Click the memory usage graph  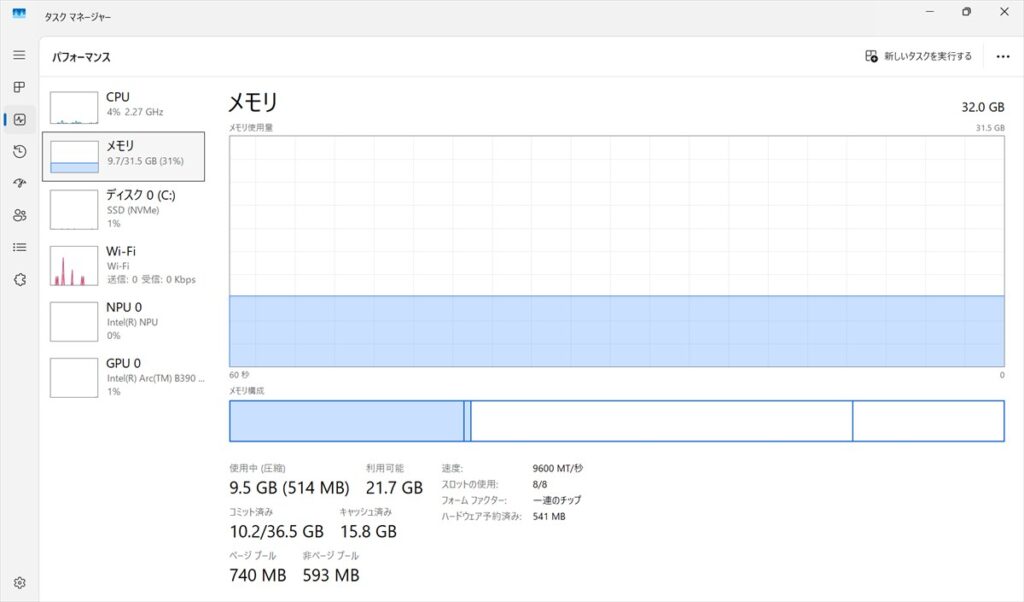pyautogui.click(x=616, y=251)
